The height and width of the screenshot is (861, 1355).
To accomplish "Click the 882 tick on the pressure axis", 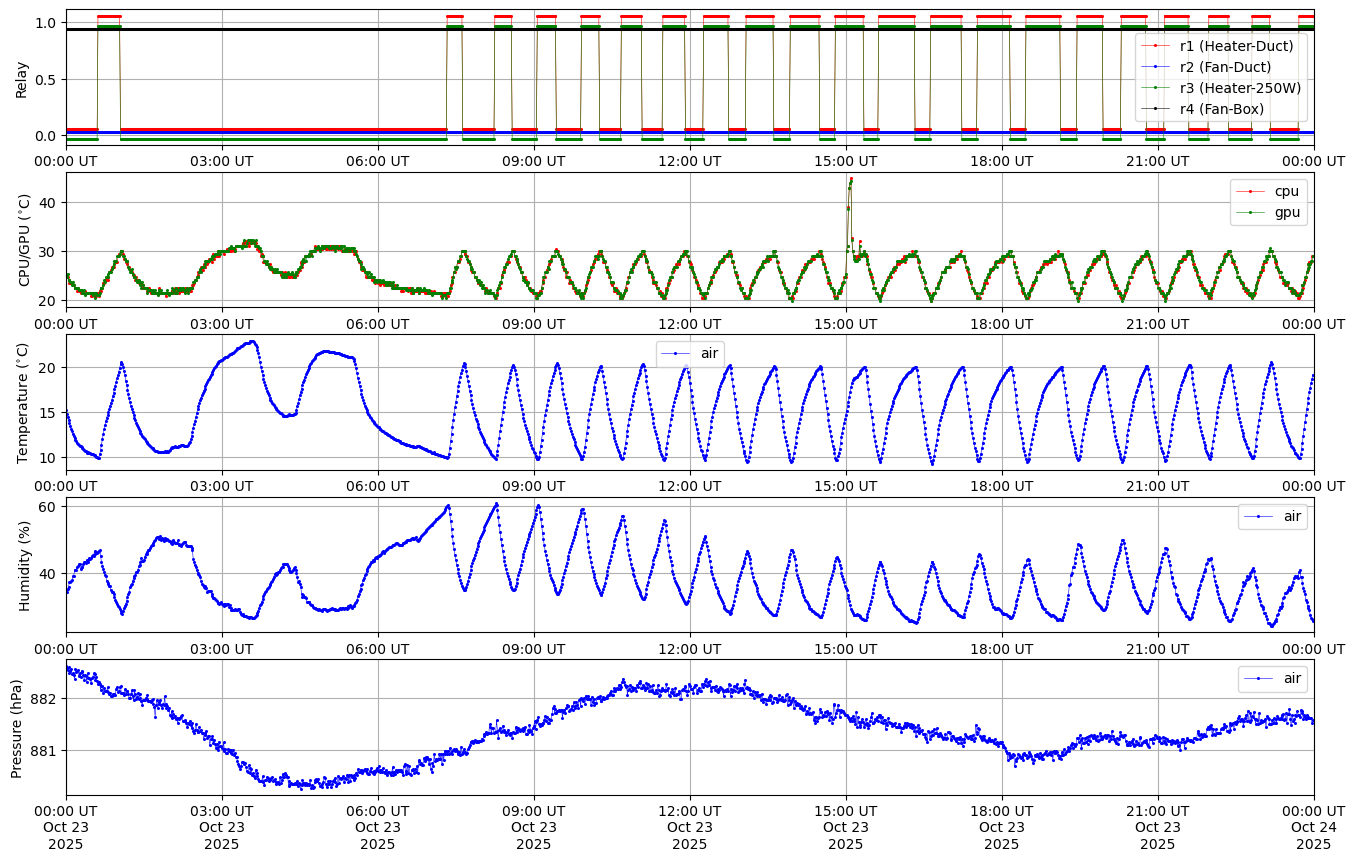I will pyautogui.click(x=44, y=699).
